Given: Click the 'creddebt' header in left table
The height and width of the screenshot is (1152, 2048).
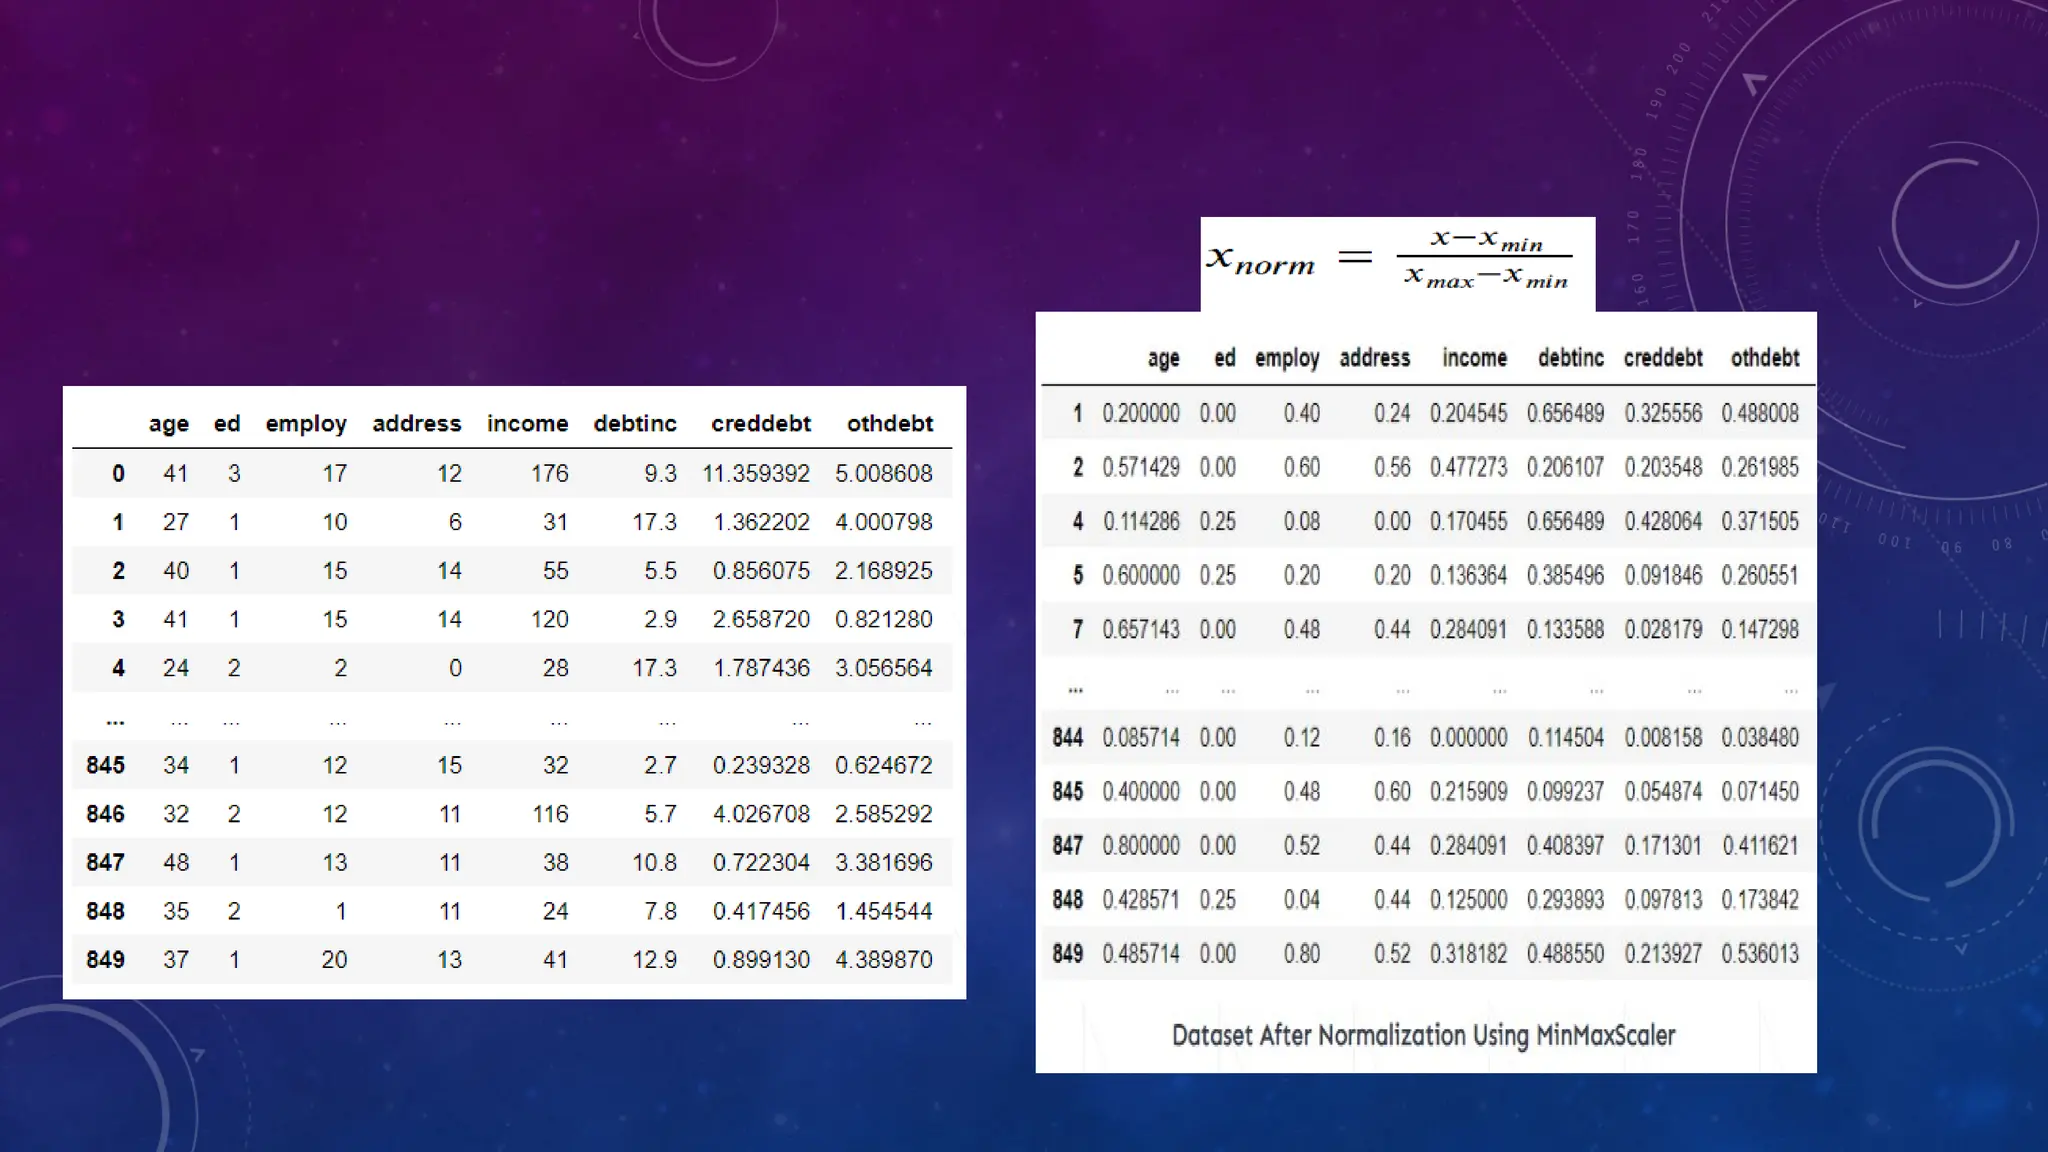Looking at the screenshot, I should (760, 424).
